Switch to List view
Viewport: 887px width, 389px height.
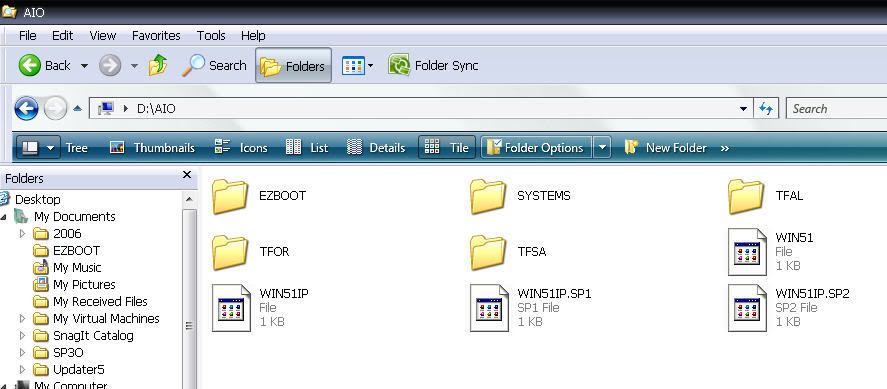307,148
